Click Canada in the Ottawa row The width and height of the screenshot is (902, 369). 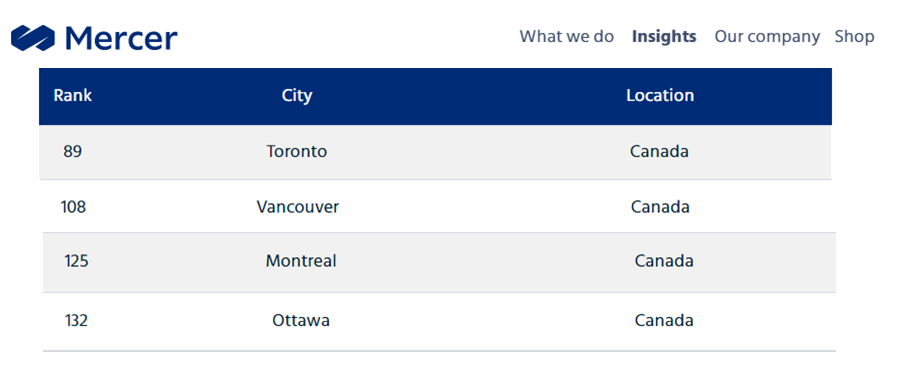tap(664, 320)
